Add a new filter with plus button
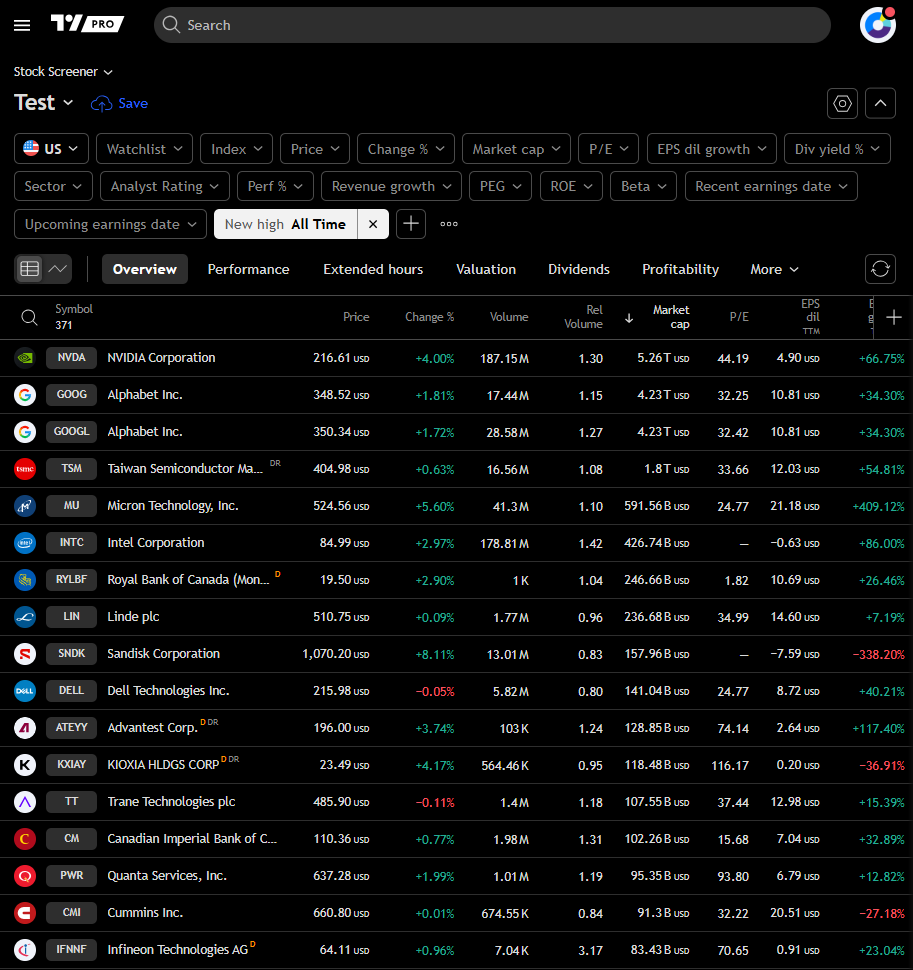 point(411,224)
